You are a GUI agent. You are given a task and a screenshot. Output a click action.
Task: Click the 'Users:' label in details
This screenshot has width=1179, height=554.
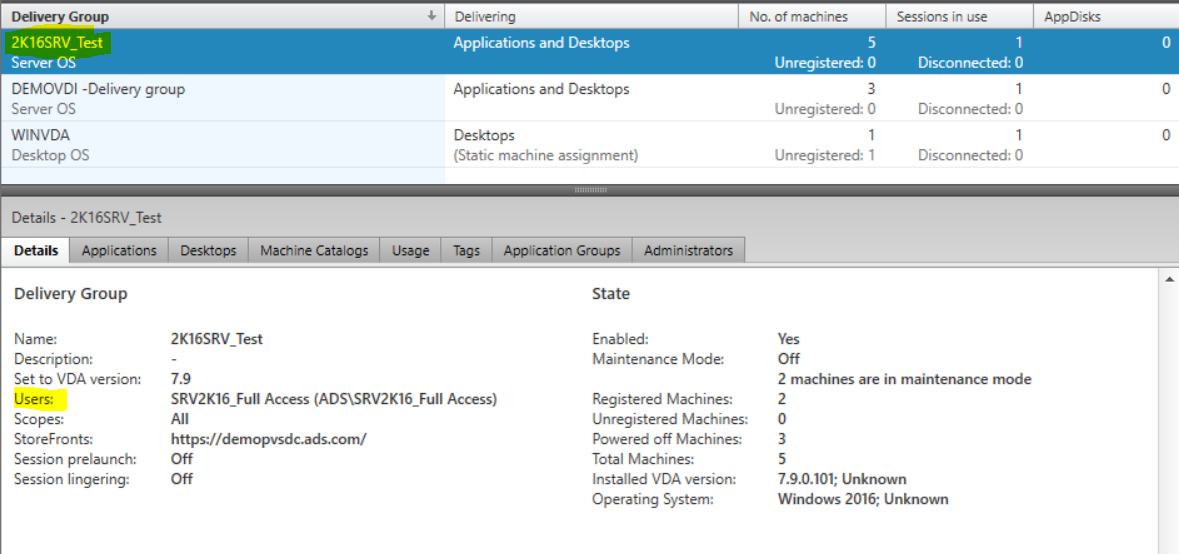35,399
